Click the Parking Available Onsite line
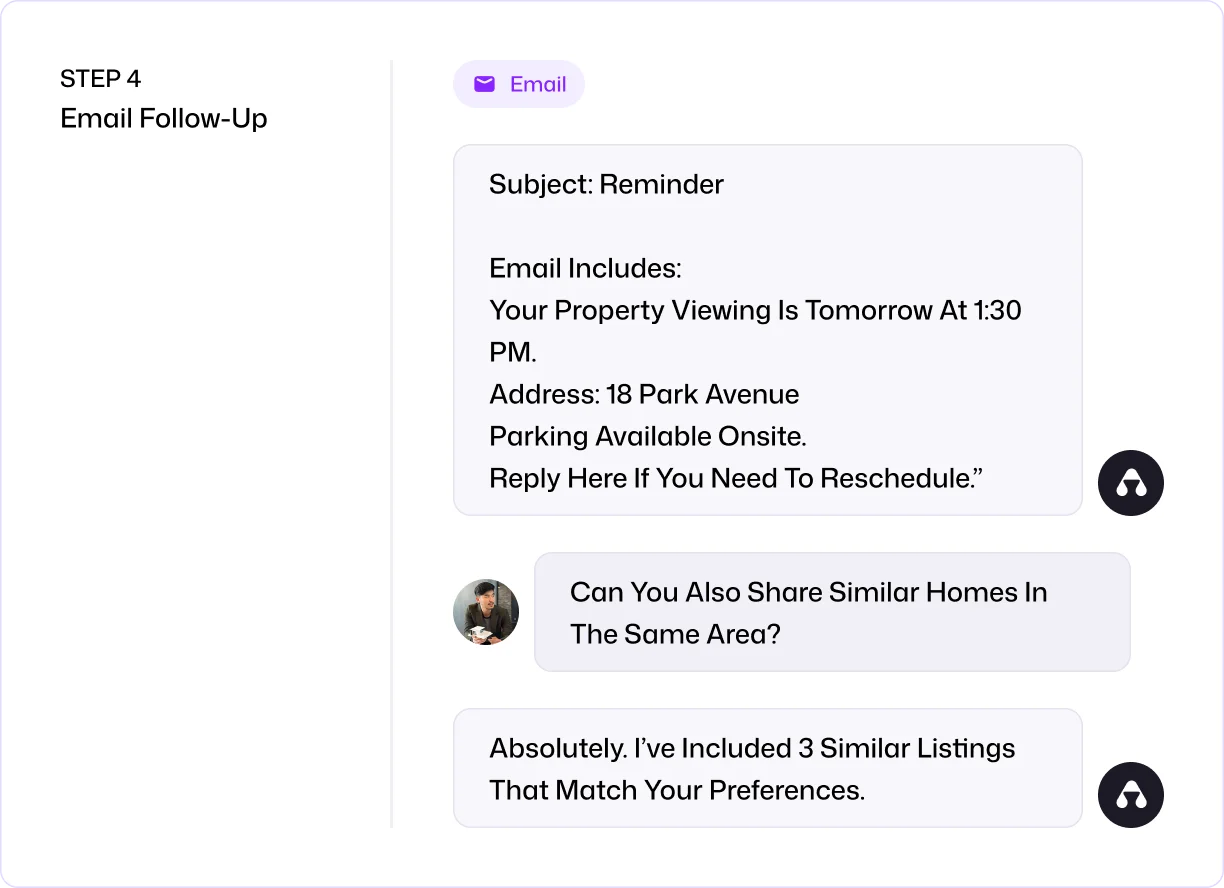Image resolution: width=1224 pixels, height=888 pixels. click(x=647, y=436)
